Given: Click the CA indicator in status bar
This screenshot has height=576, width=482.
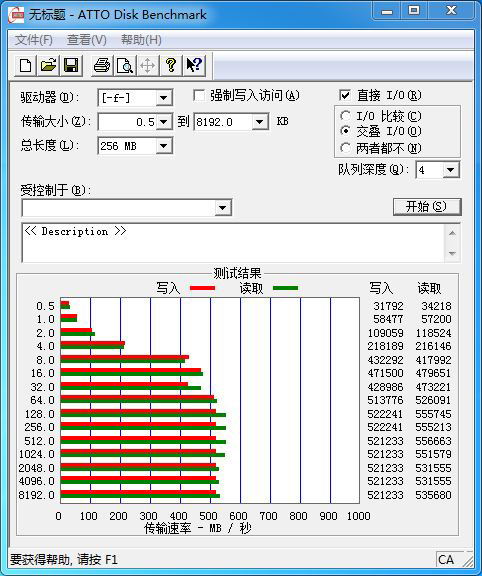Looking at the screenshot, I should [446, 559].
